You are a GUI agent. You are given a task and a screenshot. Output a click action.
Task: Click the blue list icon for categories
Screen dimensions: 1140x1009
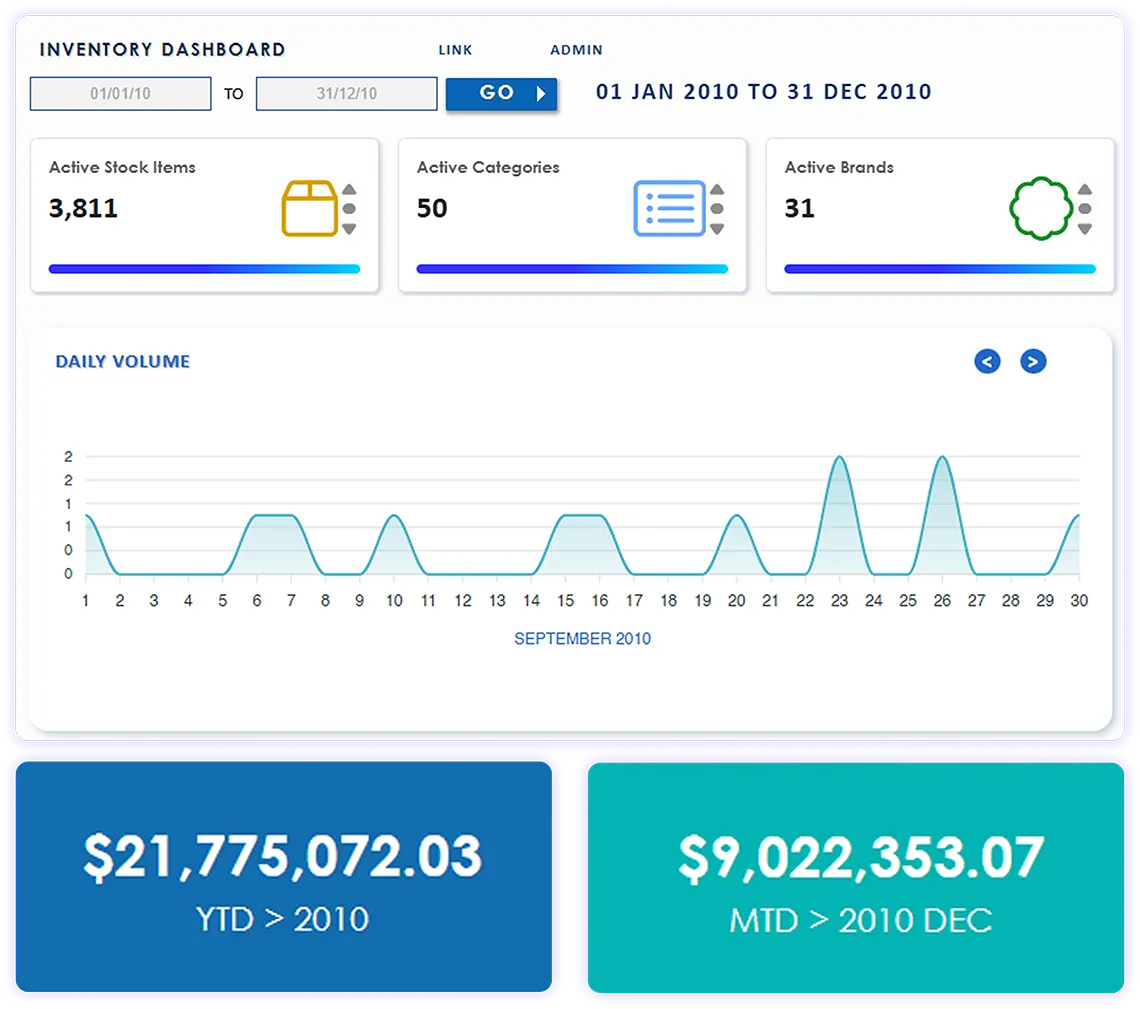(670, 209)
